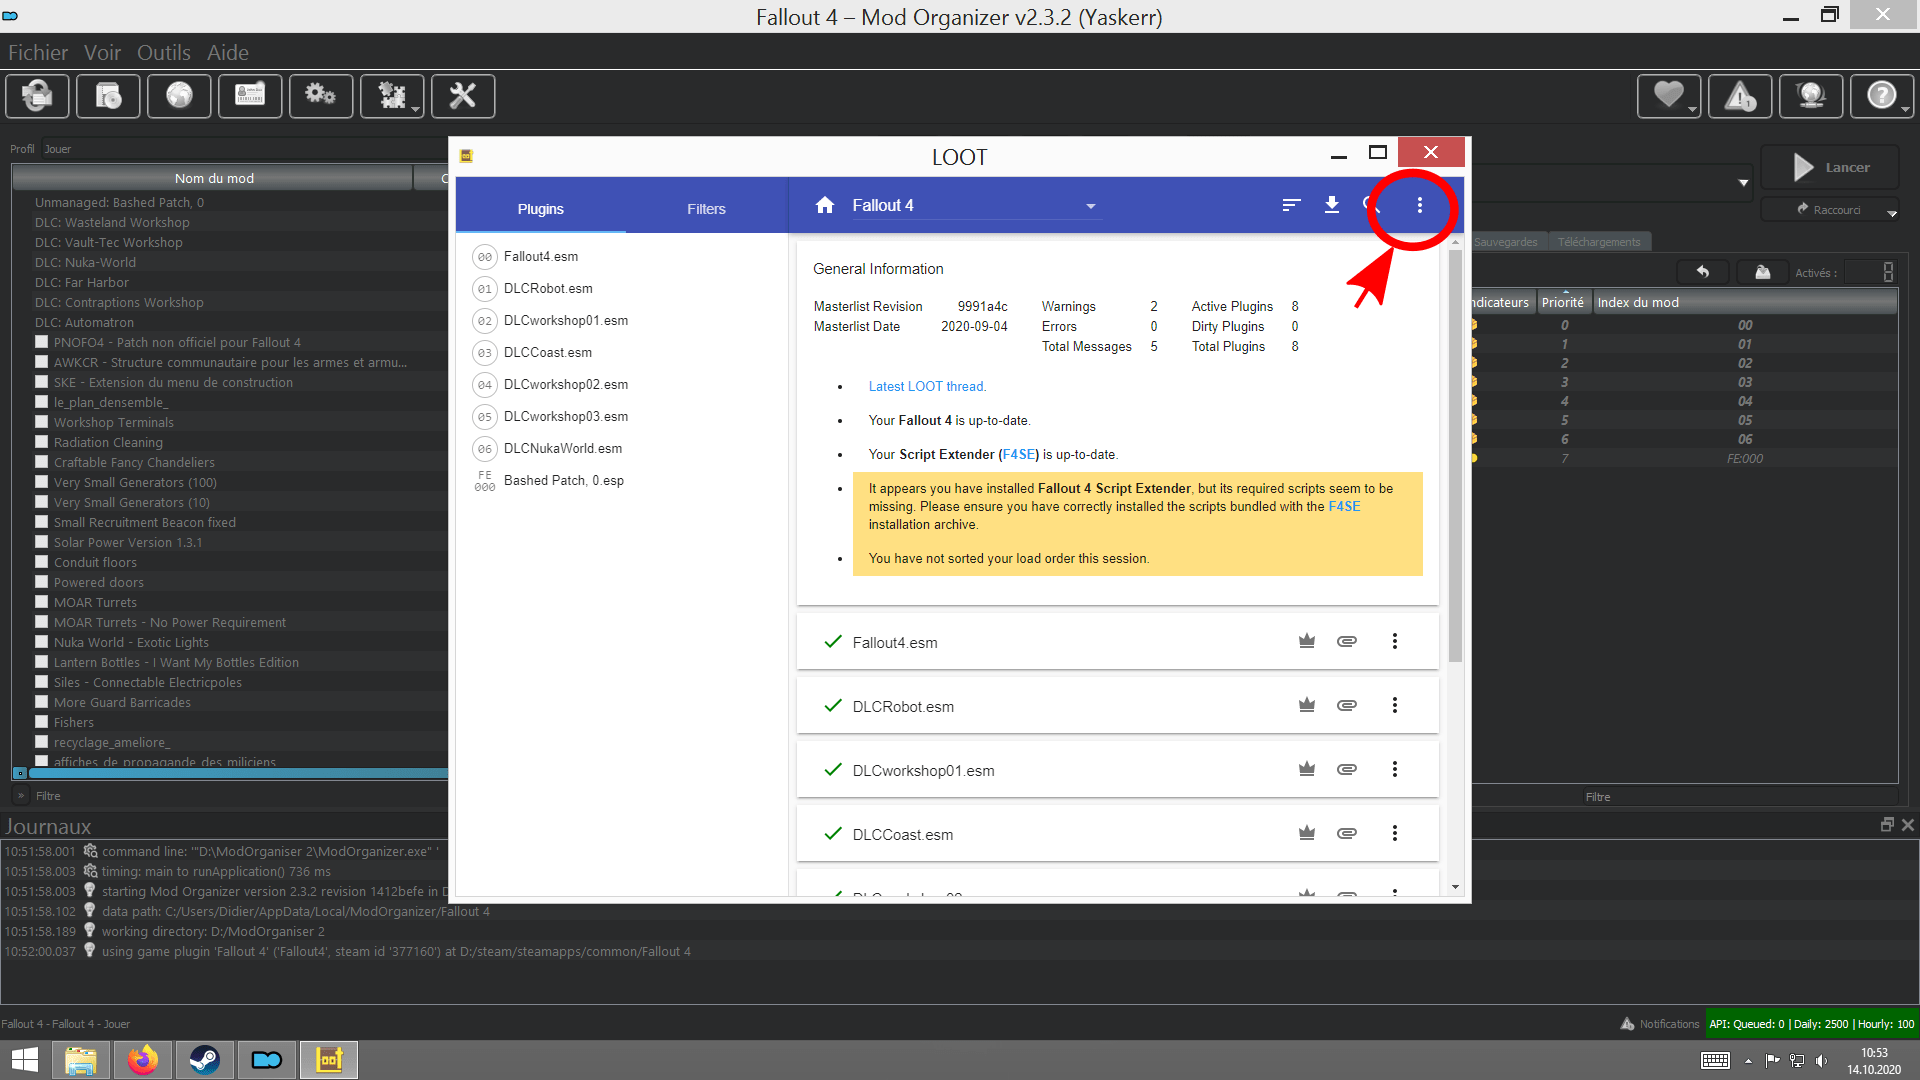Screen dimensions: 1920x1080
Task: Click crown master file icon on Fallout4.esm
Action: (x=1306, y=641)
